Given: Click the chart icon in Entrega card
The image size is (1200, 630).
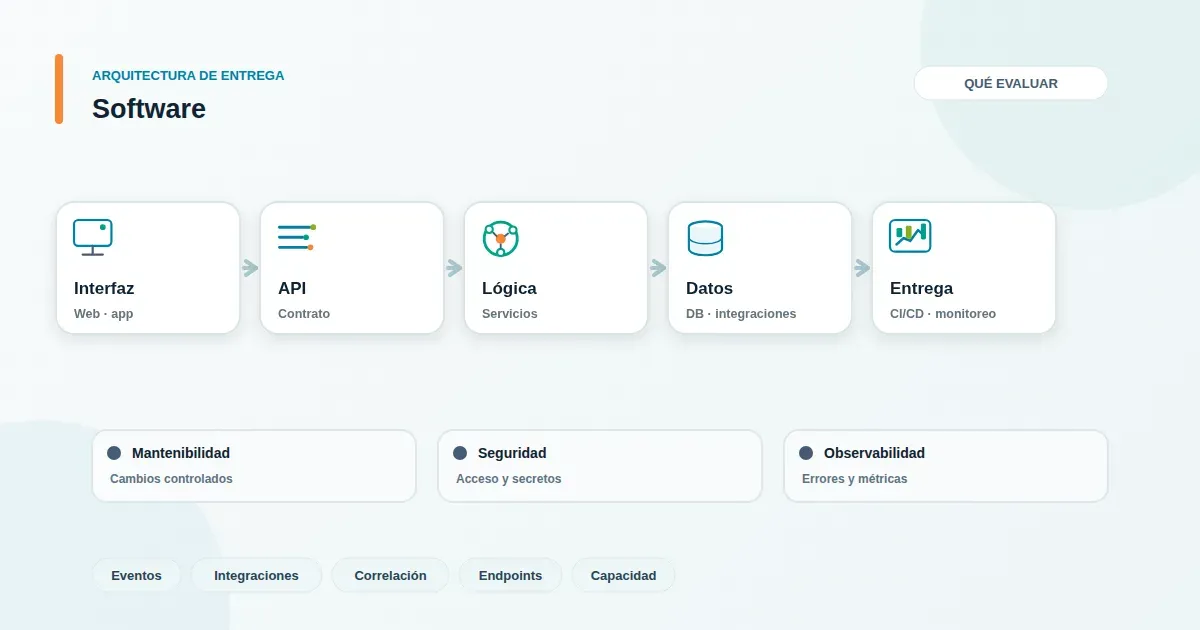Looking at the screenshot, I should [910, 236].
